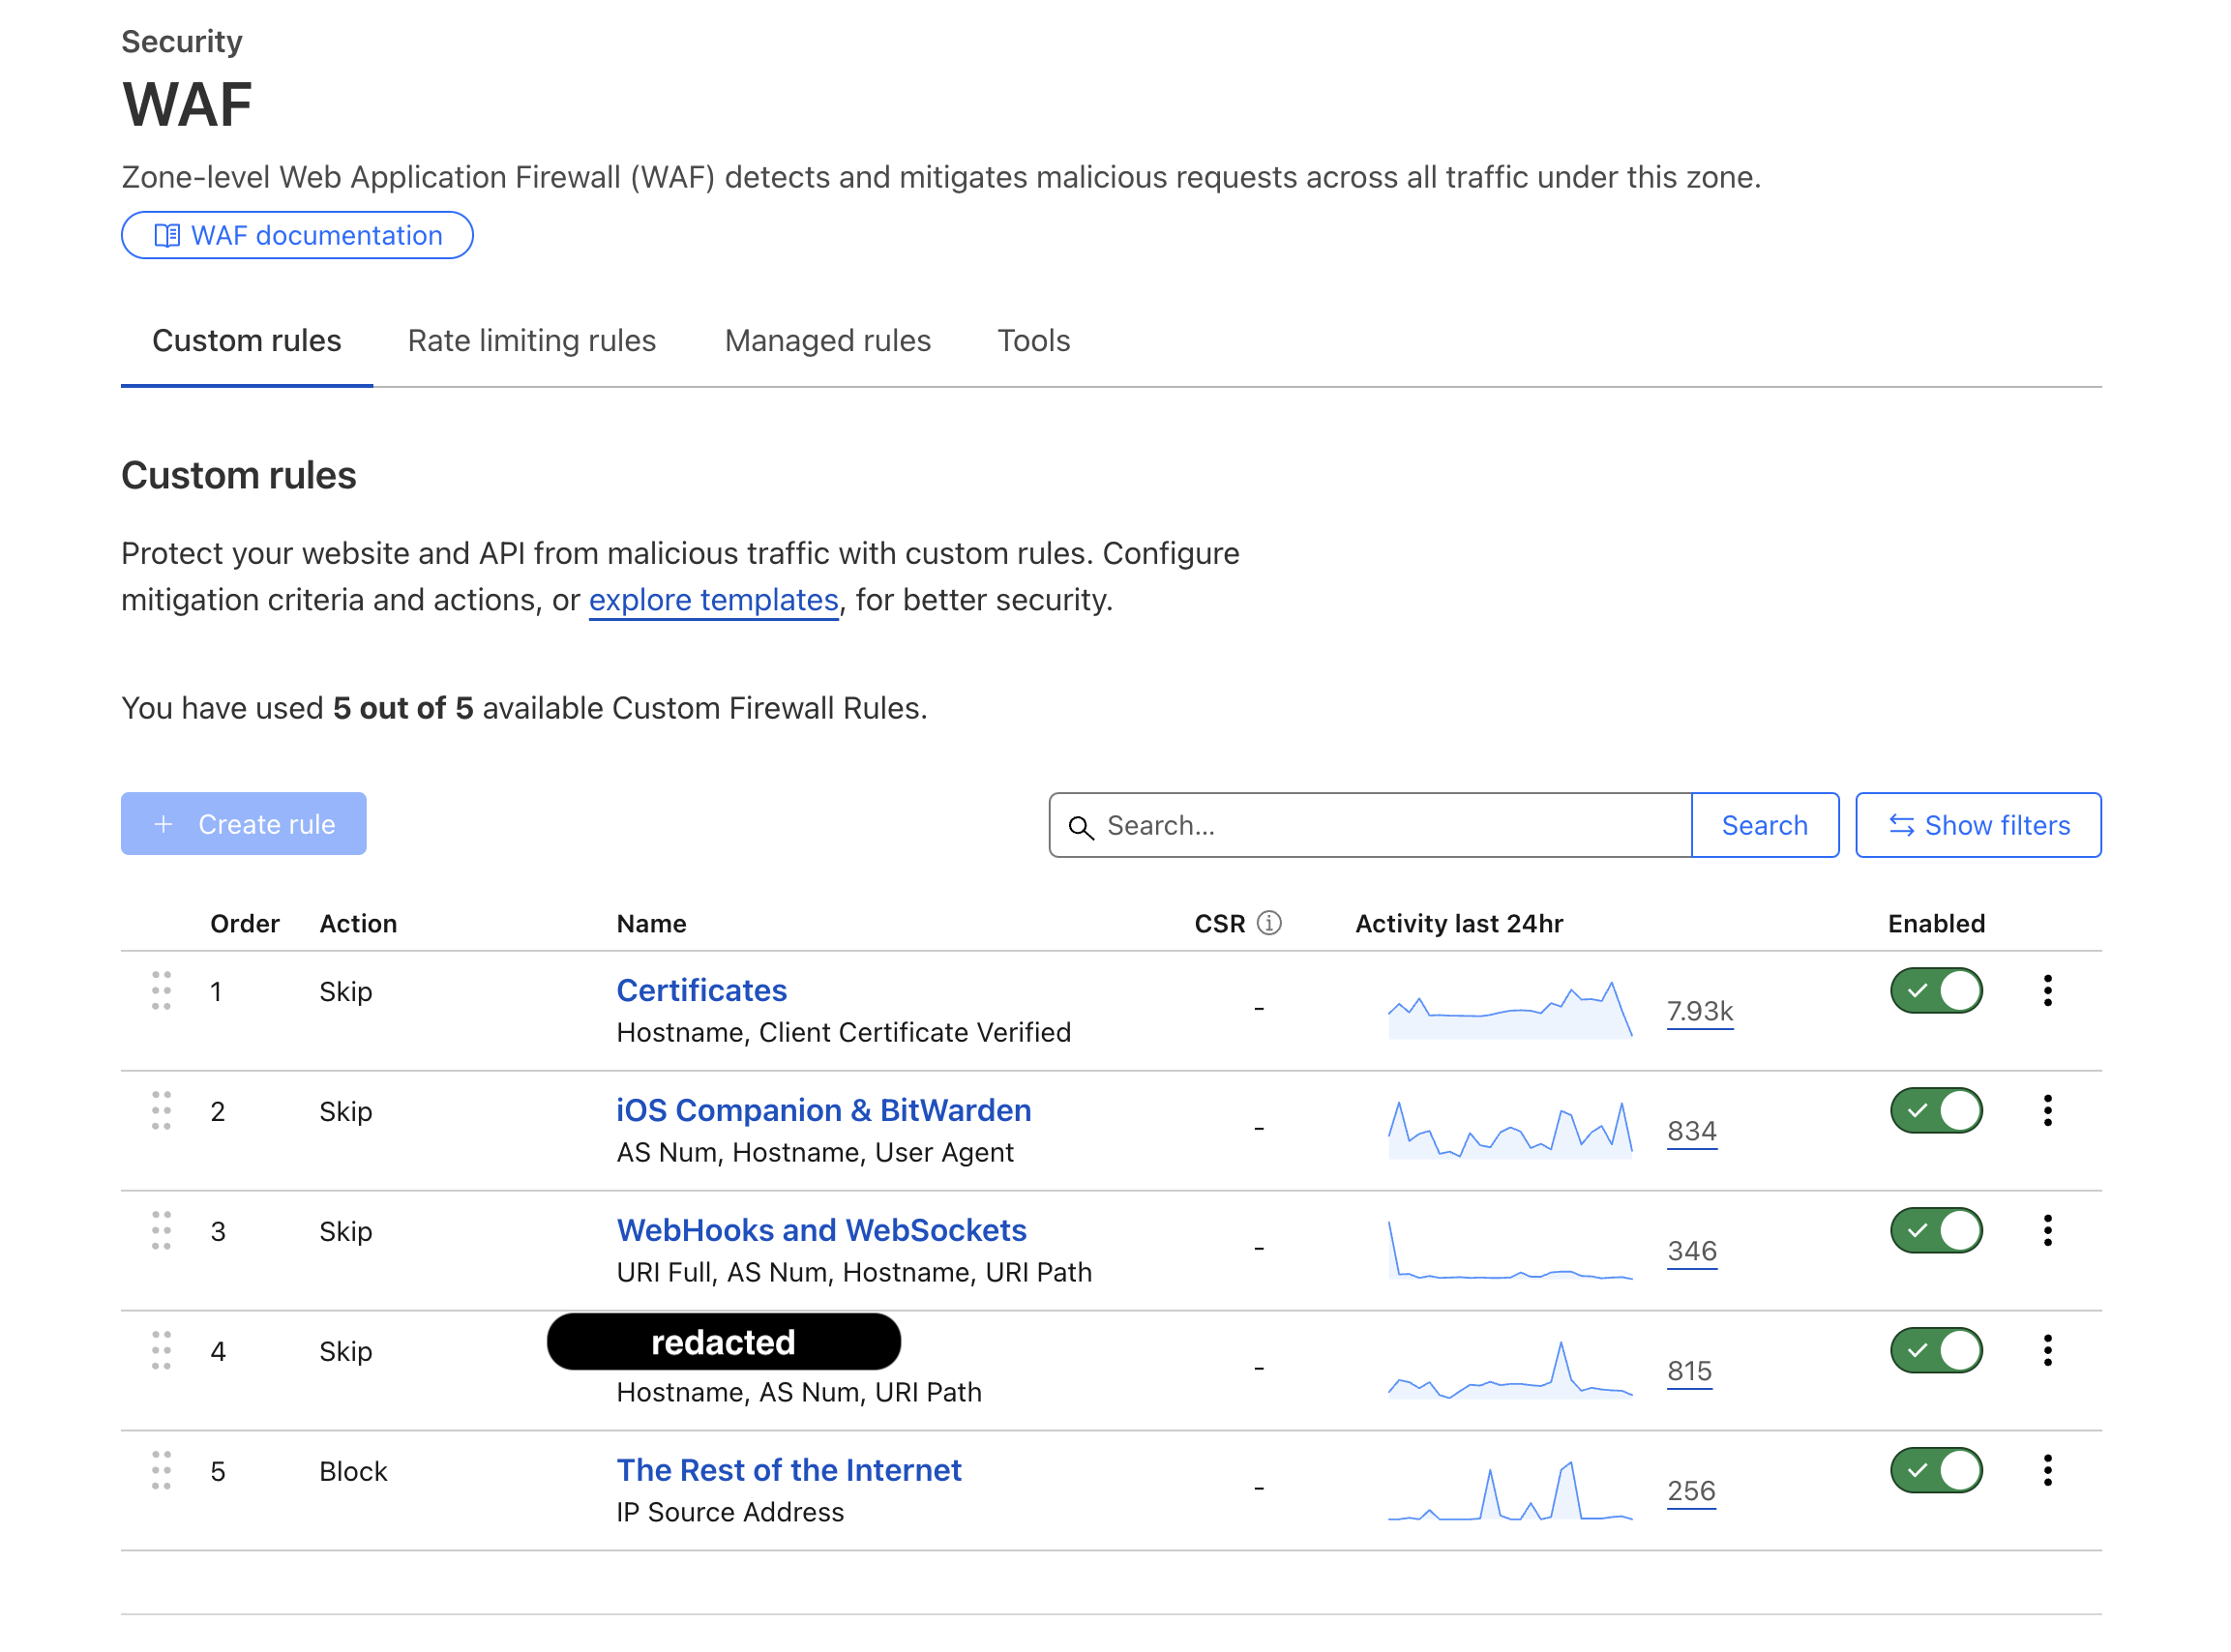Open the explore templates link
Screen dimensions: 2231x1652
[713, 600]
